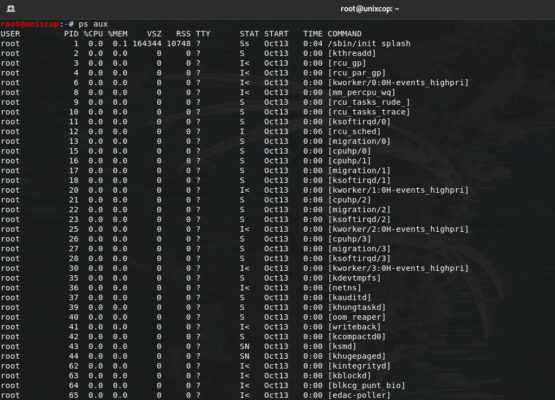Click the VSZ value 164344
Viewport: 555px width, 400px height.
pos(147,44)
